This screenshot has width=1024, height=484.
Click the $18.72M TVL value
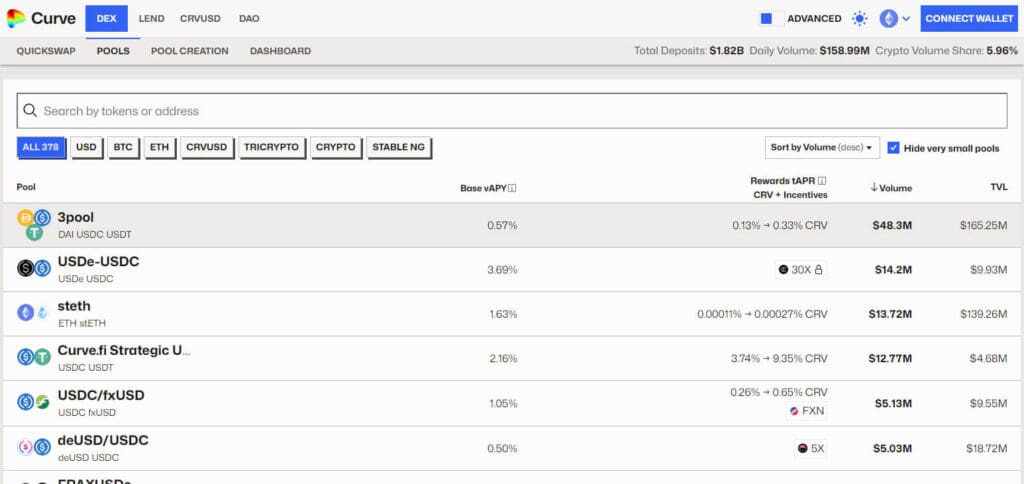click(x=987, y=449)
